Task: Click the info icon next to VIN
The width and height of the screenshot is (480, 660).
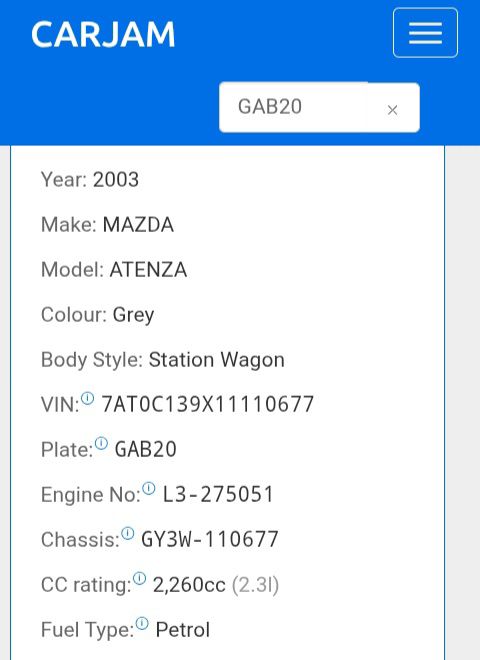Action: (x=88, y=398)
